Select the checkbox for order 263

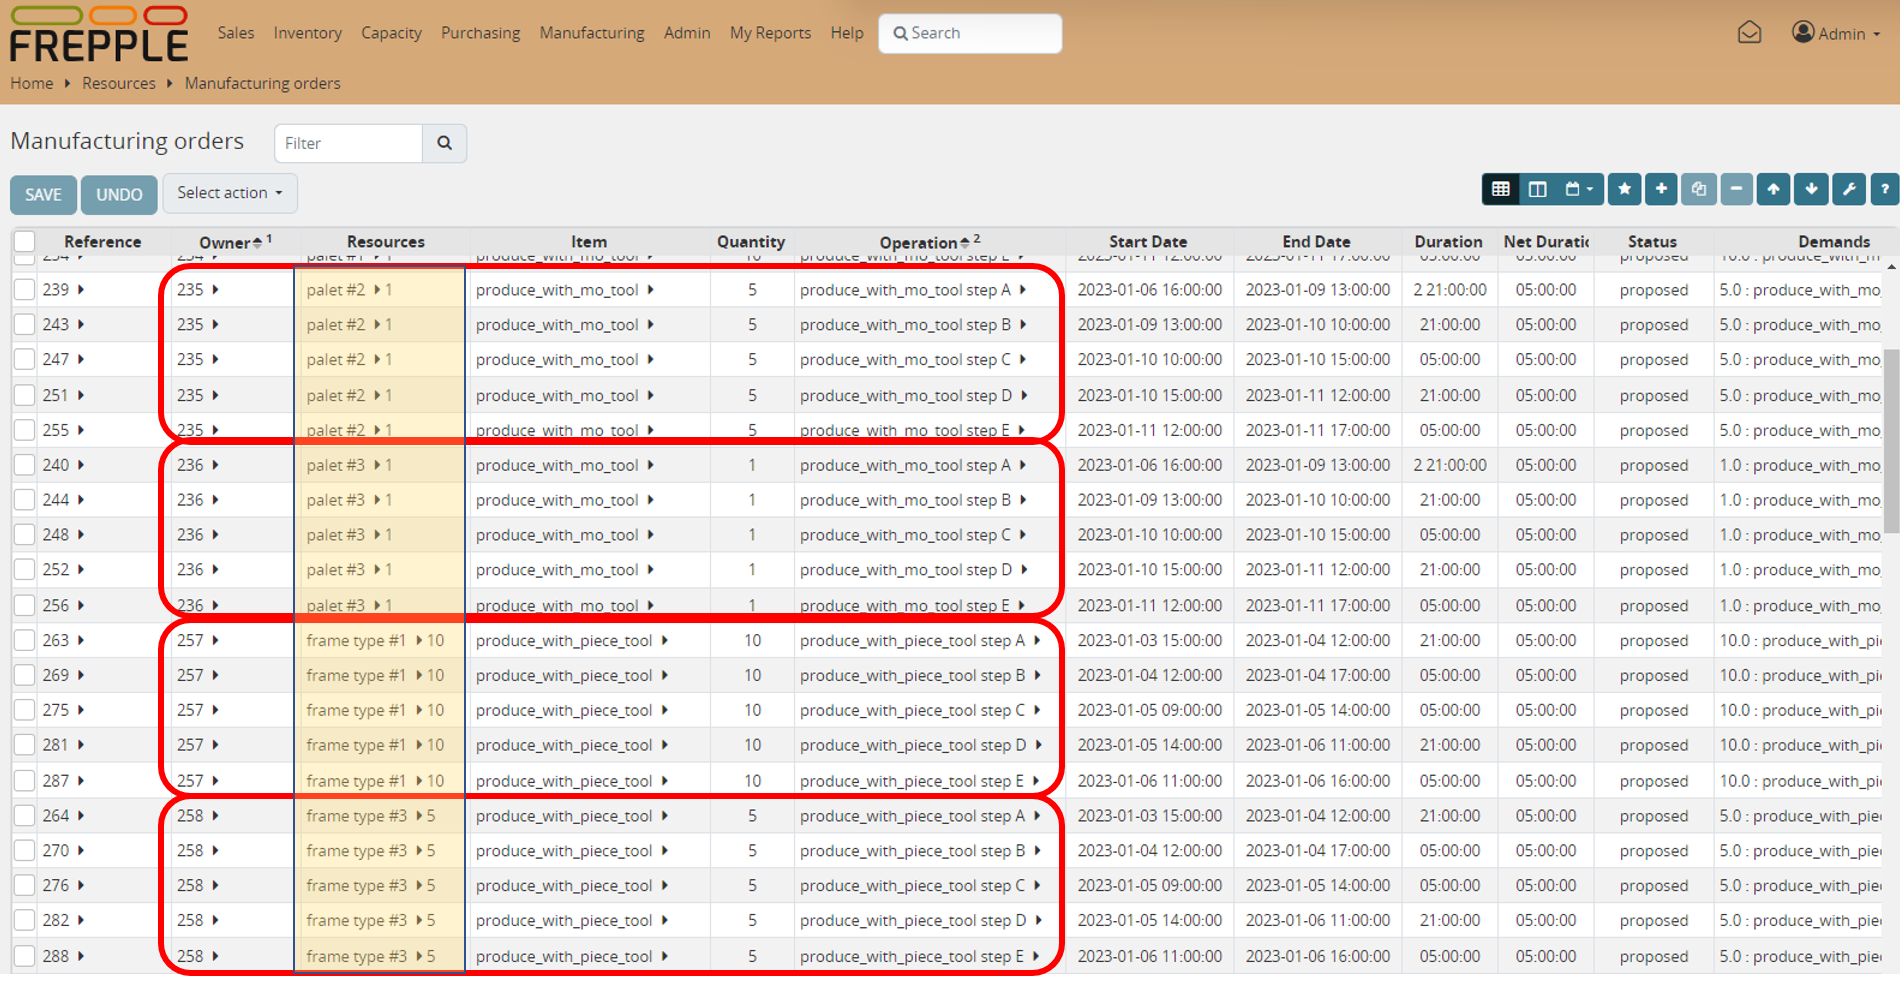click(x=25, y=641)
